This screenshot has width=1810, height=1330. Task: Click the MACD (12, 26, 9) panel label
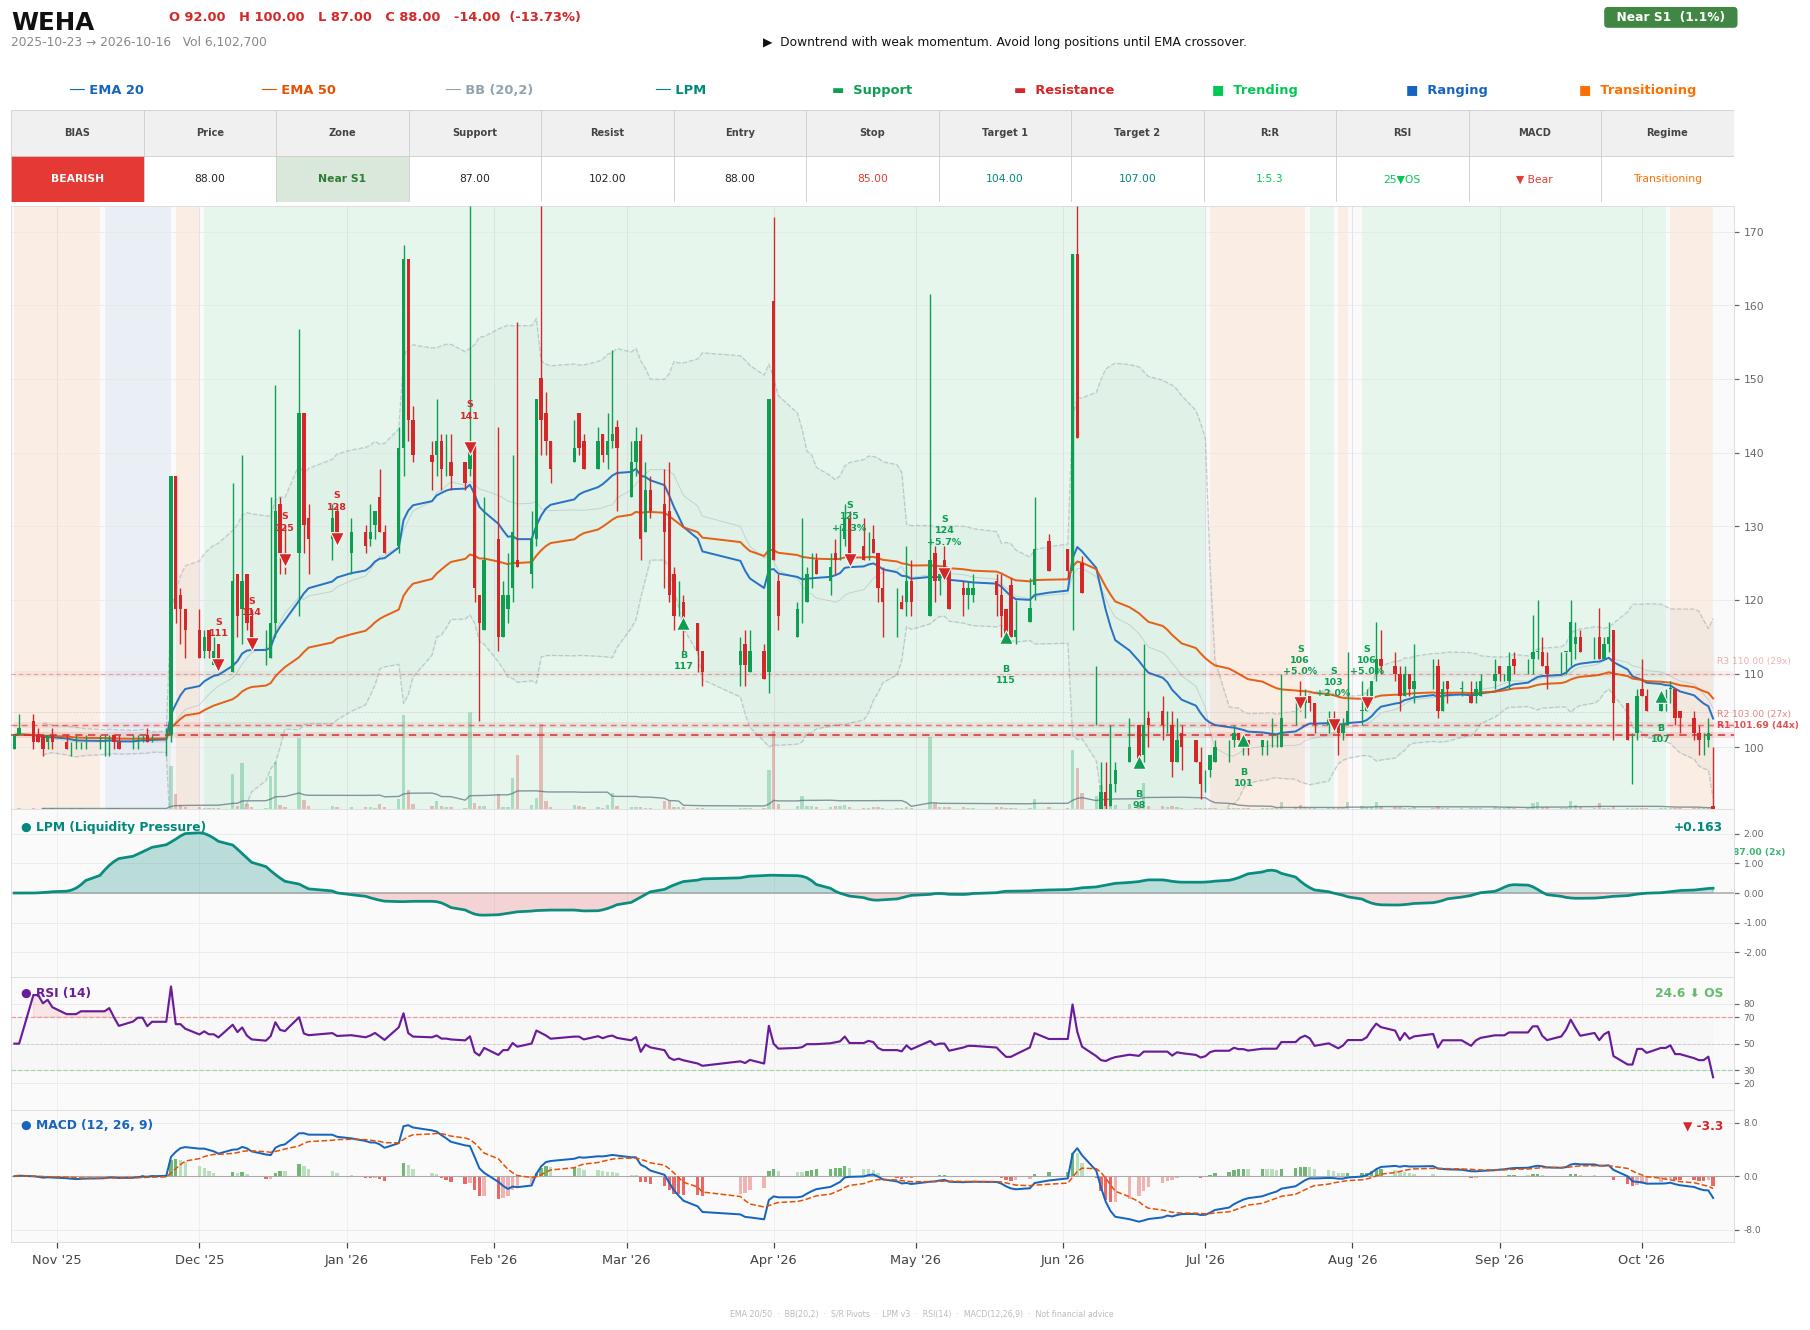87,1125
